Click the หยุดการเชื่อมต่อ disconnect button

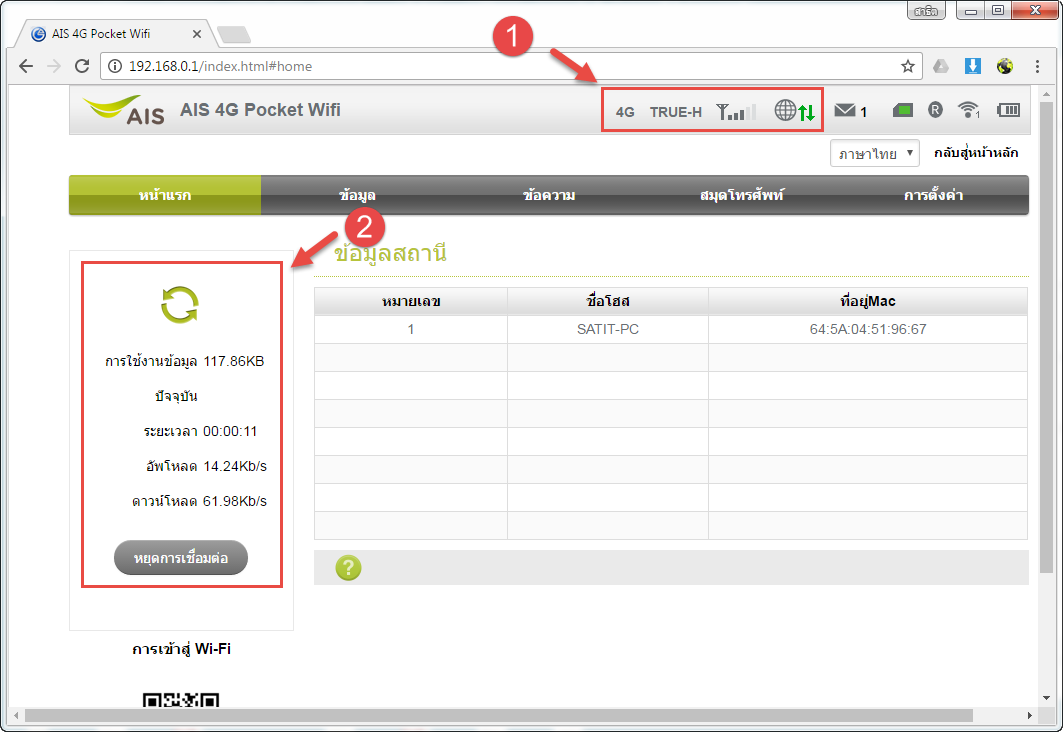click(181, 558)
